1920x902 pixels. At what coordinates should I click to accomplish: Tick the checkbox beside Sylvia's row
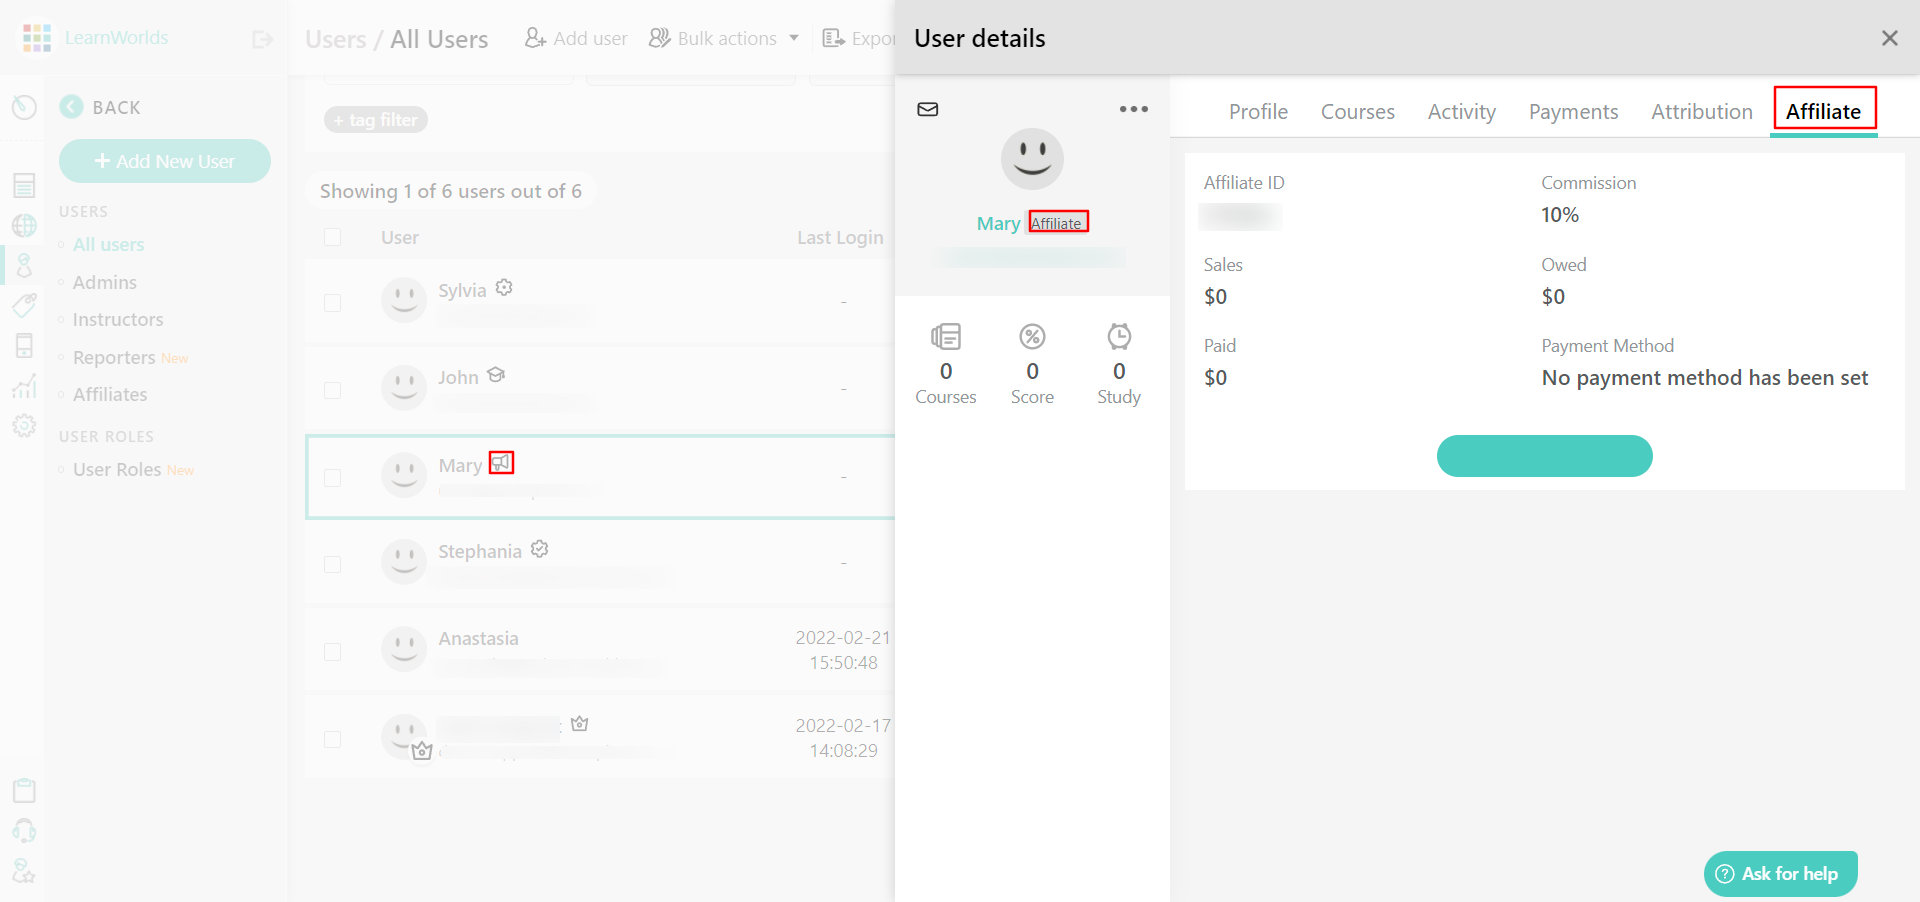pos(333,302)
